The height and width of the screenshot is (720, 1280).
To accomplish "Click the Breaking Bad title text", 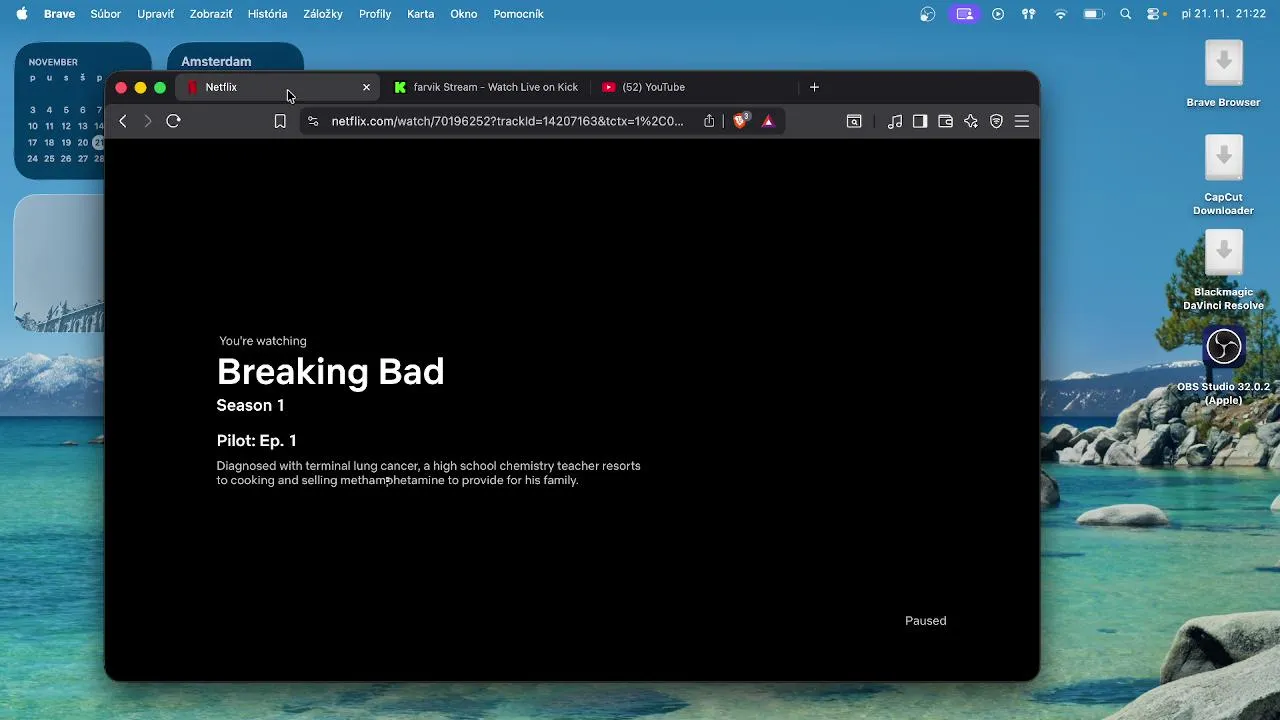I will click(x=330, y=372).
